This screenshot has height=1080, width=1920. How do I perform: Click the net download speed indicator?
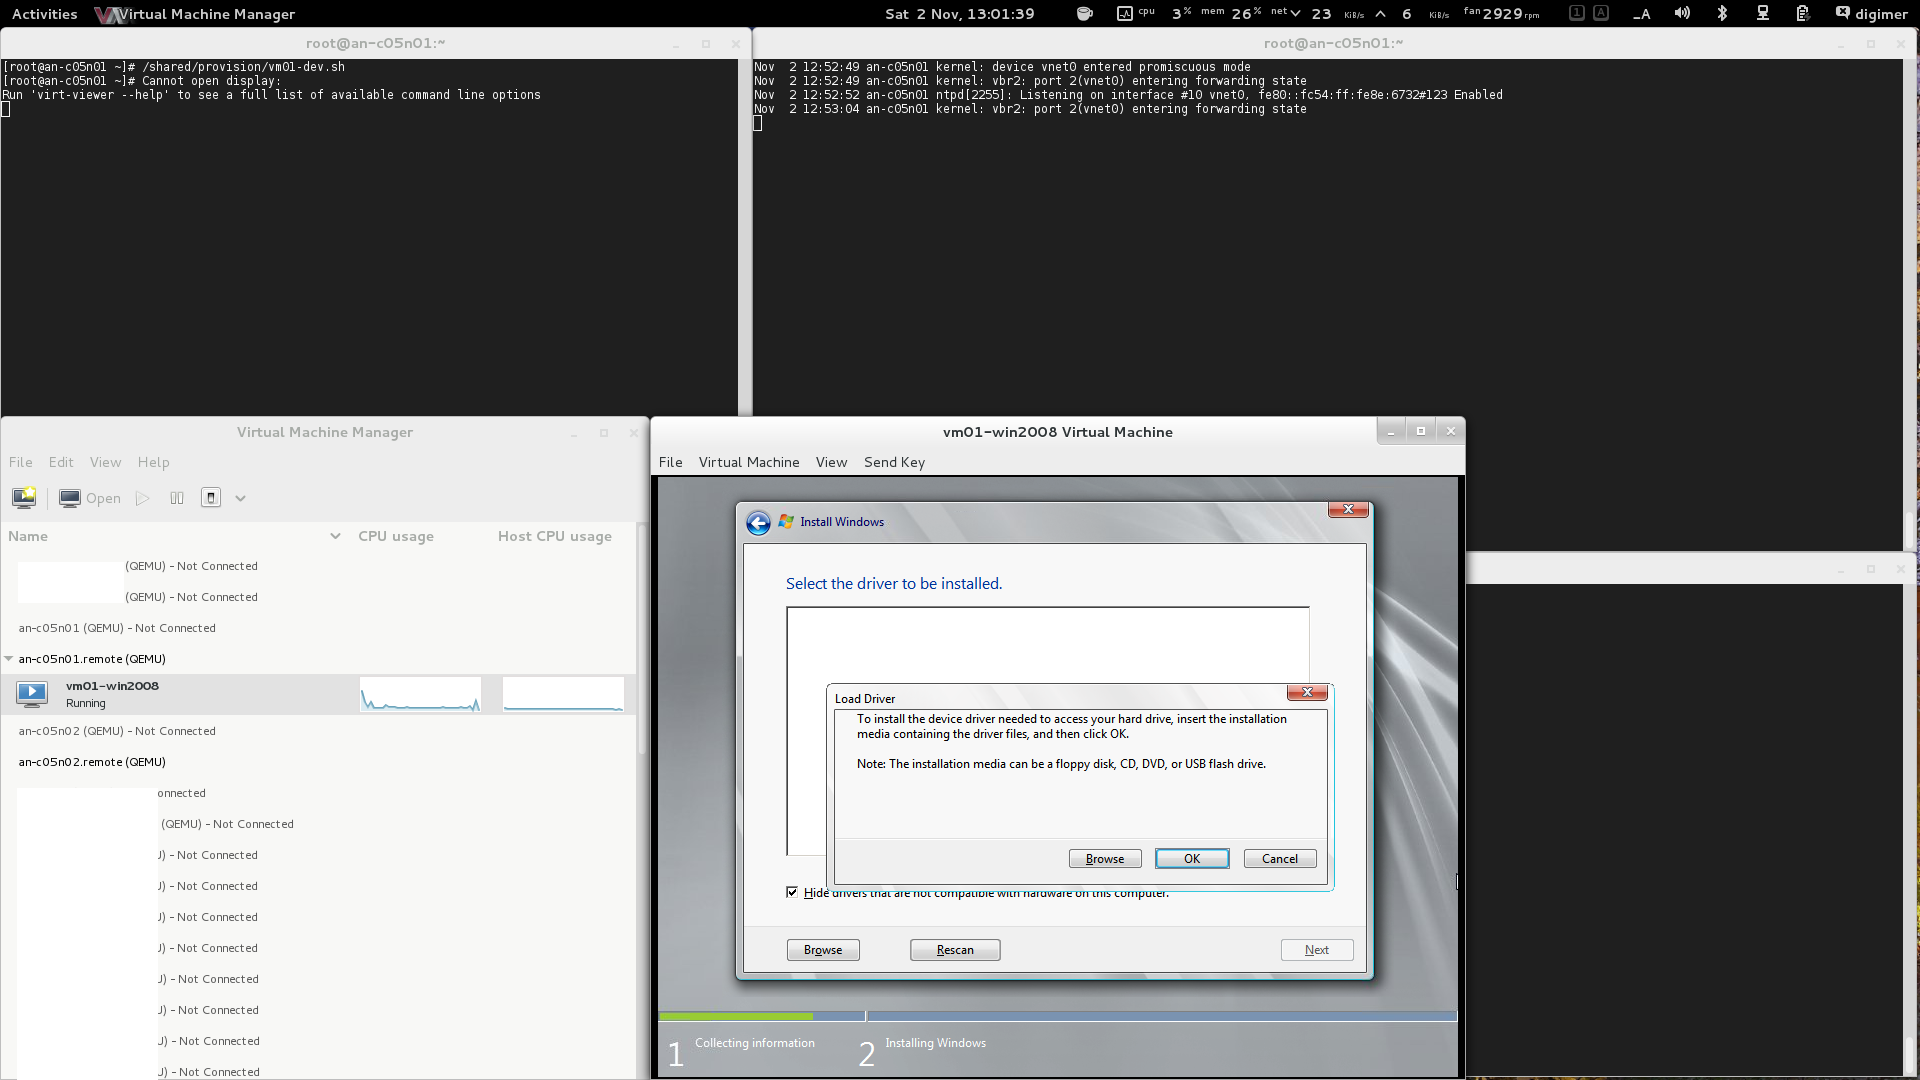[x=1317, y=14]
